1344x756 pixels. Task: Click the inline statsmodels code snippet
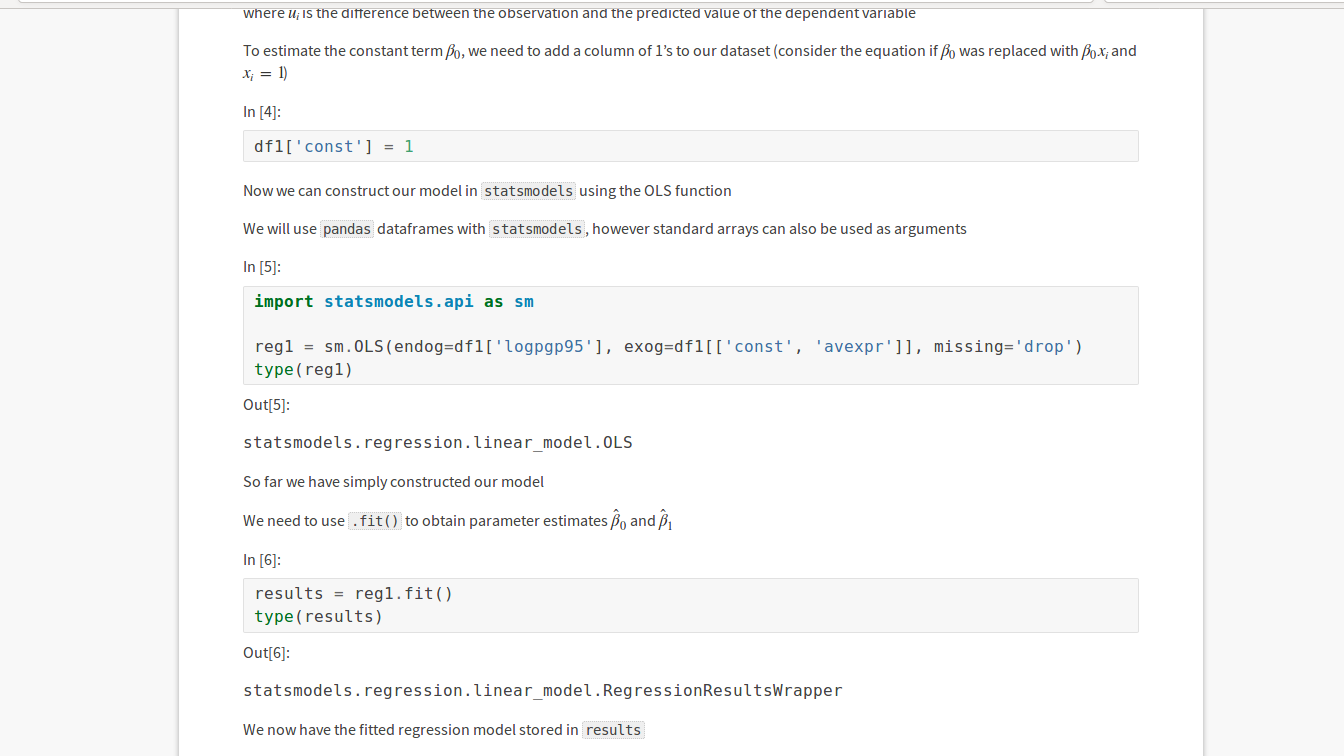pyautogui.click(x=528, y=190)
